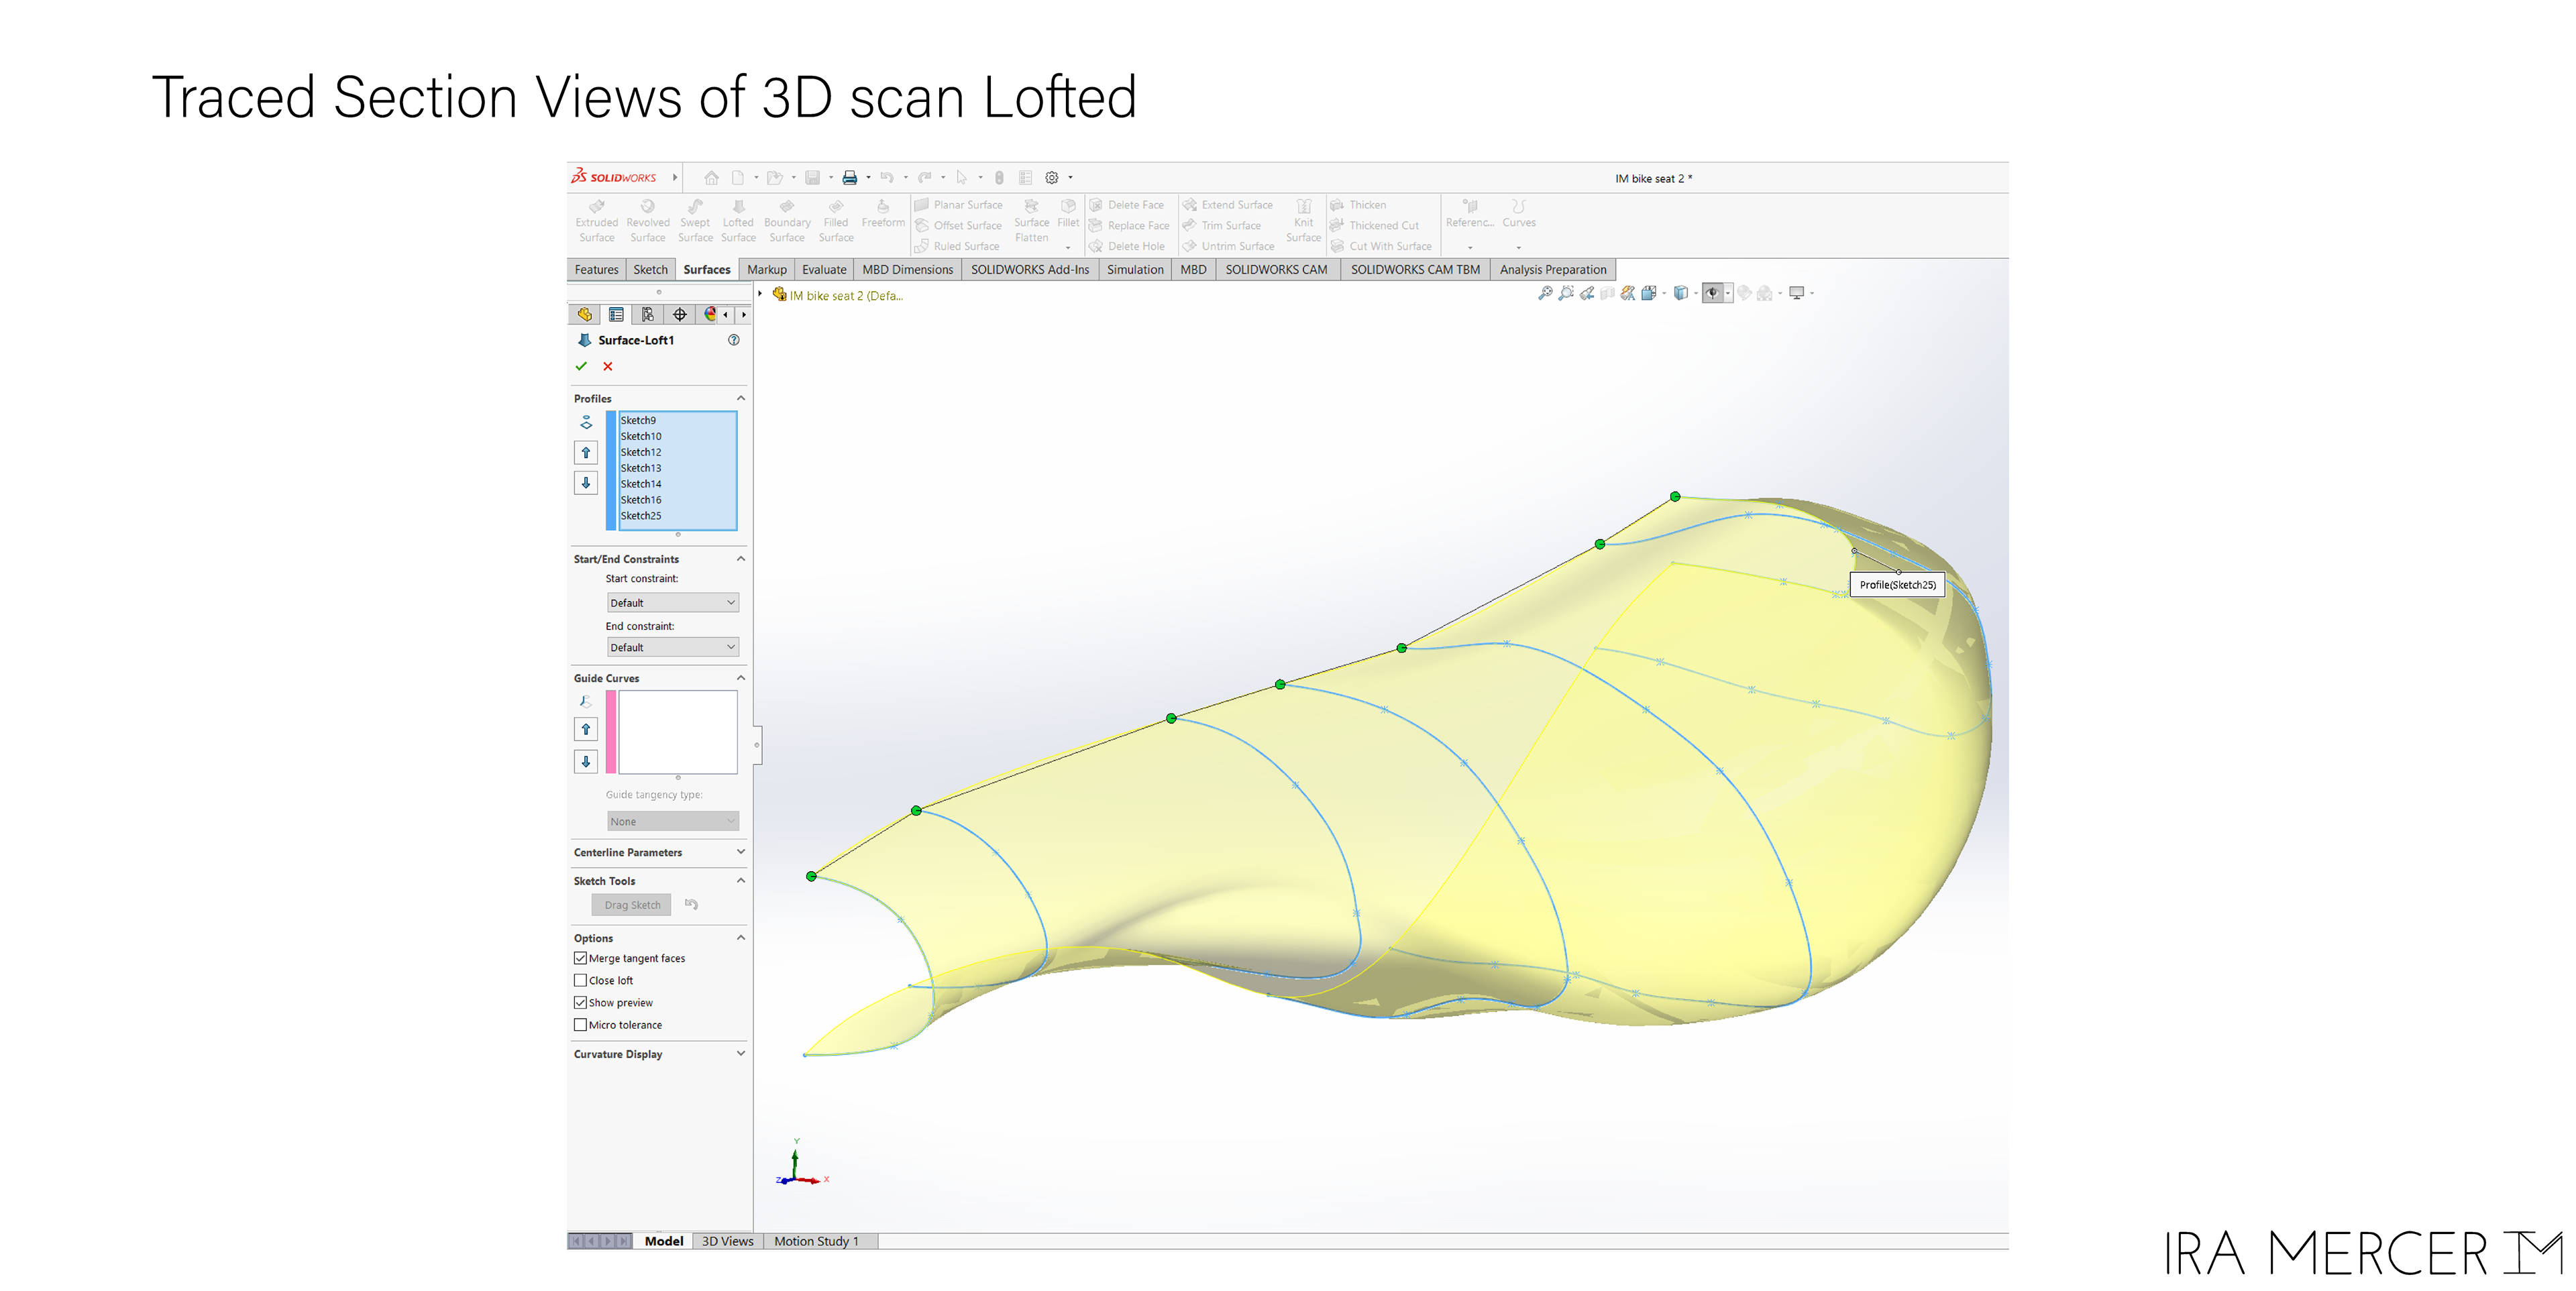
Task: Click the Lofted Surface tool icon
Action: (x=738, y=207)
